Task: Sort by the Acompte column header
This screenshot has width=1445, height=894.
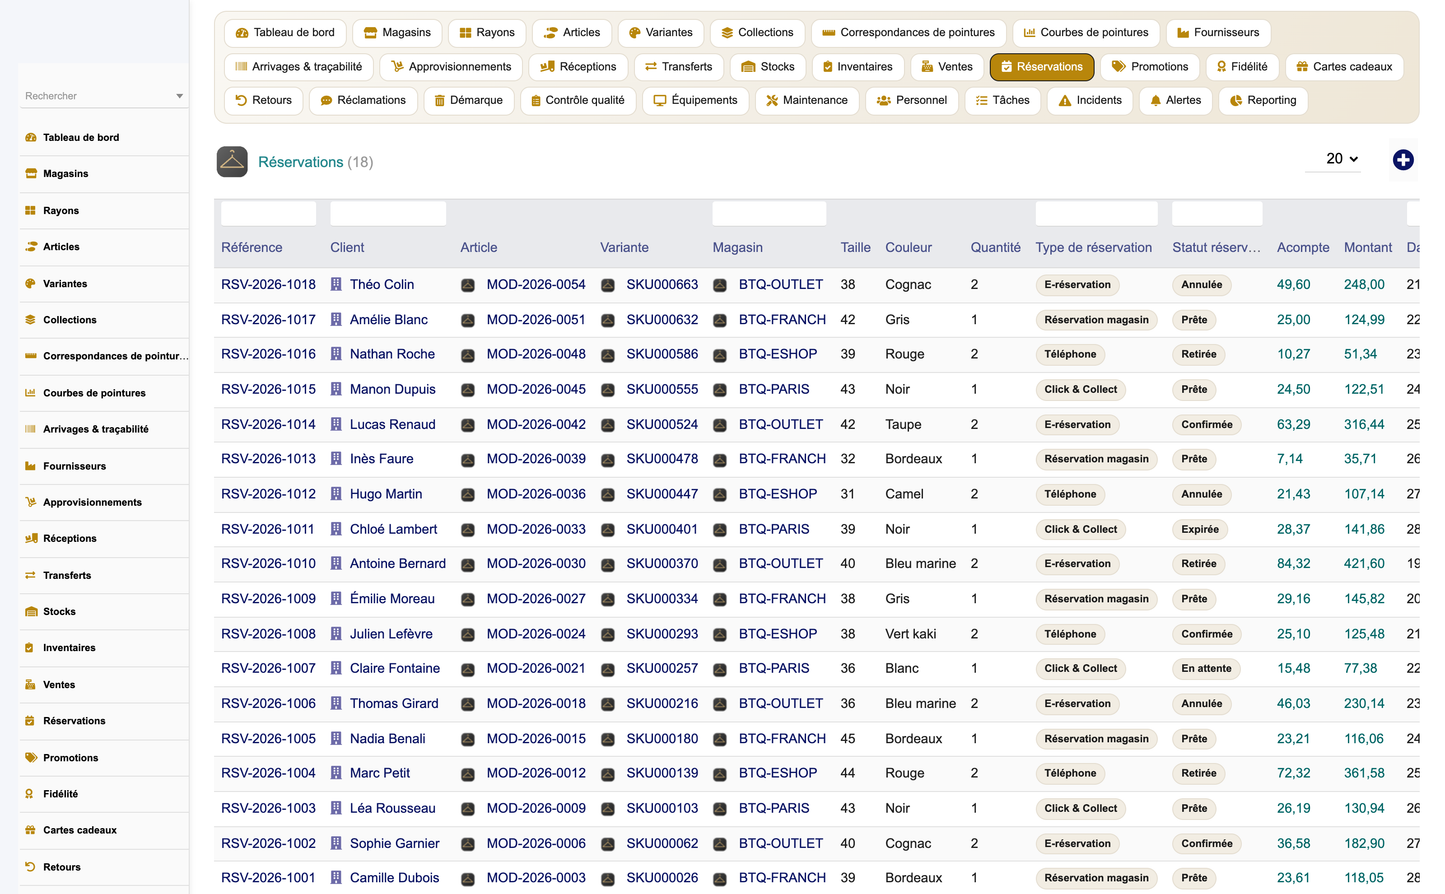Action: [1303, 248]
